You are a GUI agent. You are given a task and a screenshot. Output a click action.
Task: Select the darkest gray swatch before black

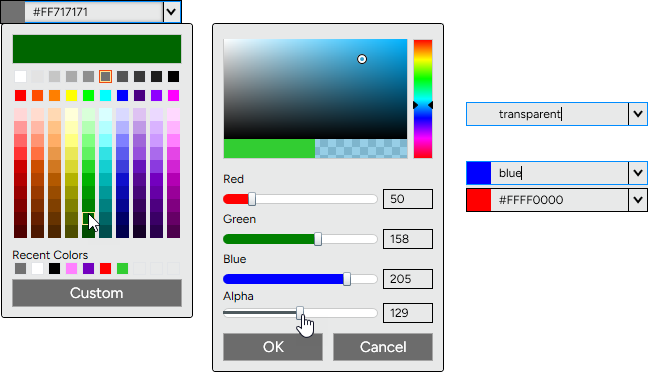click(x=157, y=76)
